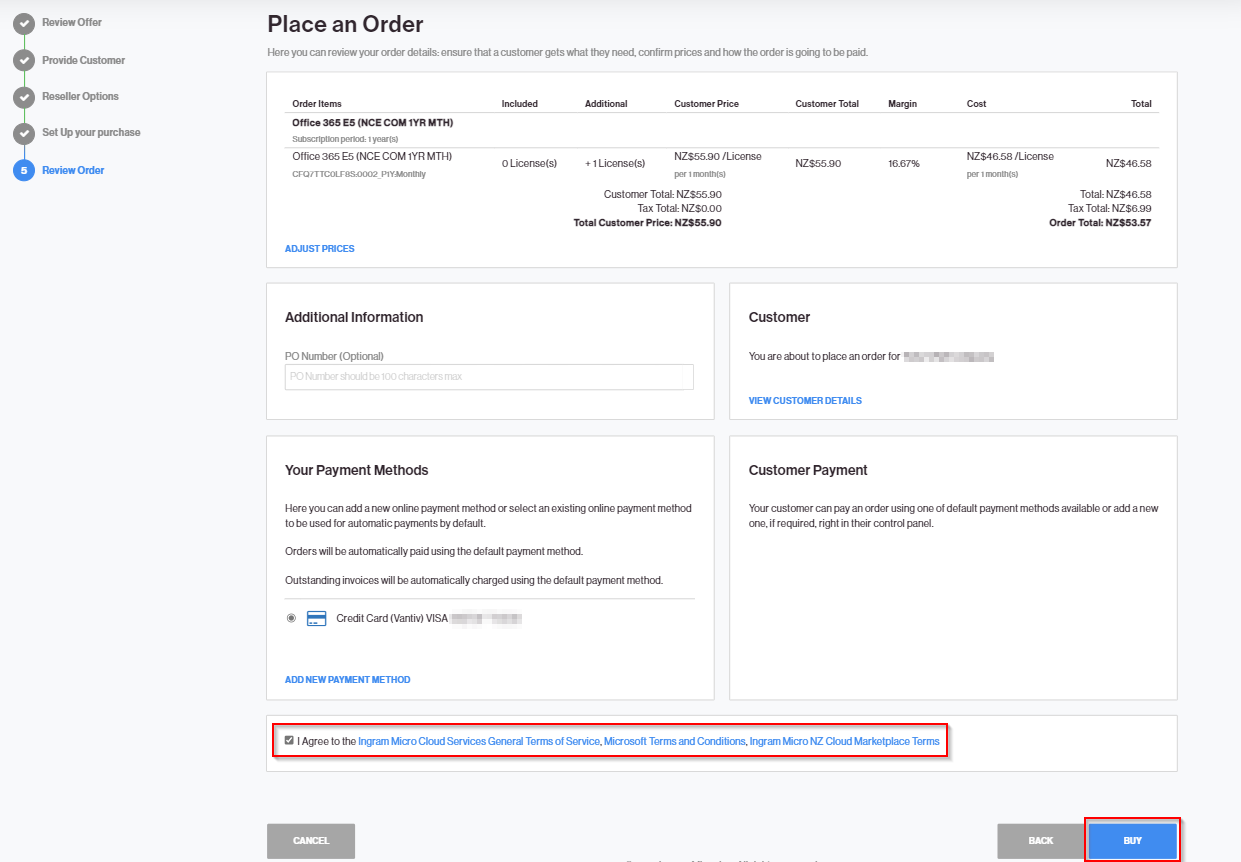1241x862 pixels.
Task: Go to the Set Up your purchase step
Action: [91, 132]
